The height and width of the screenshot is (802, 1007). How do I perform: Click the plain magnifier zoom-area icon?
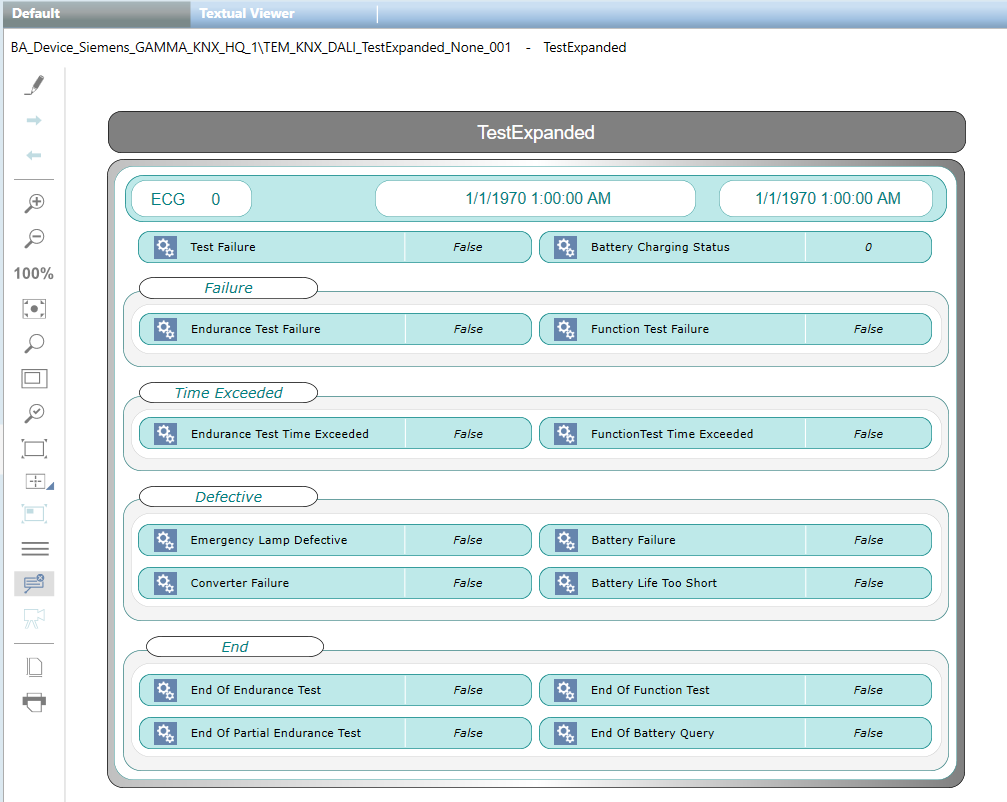click(x=35, y=344)
